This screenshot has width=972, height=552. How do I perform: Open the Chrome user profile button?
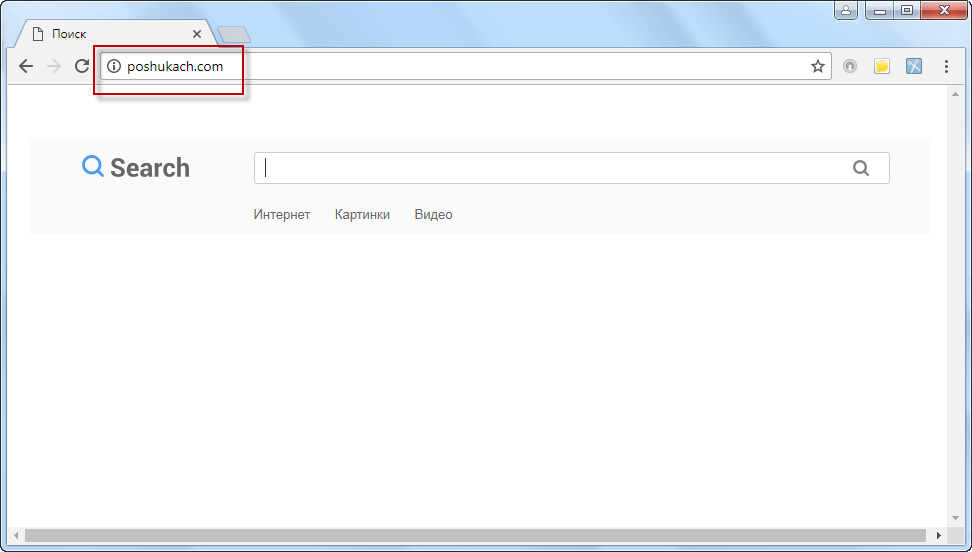(847, 10)
